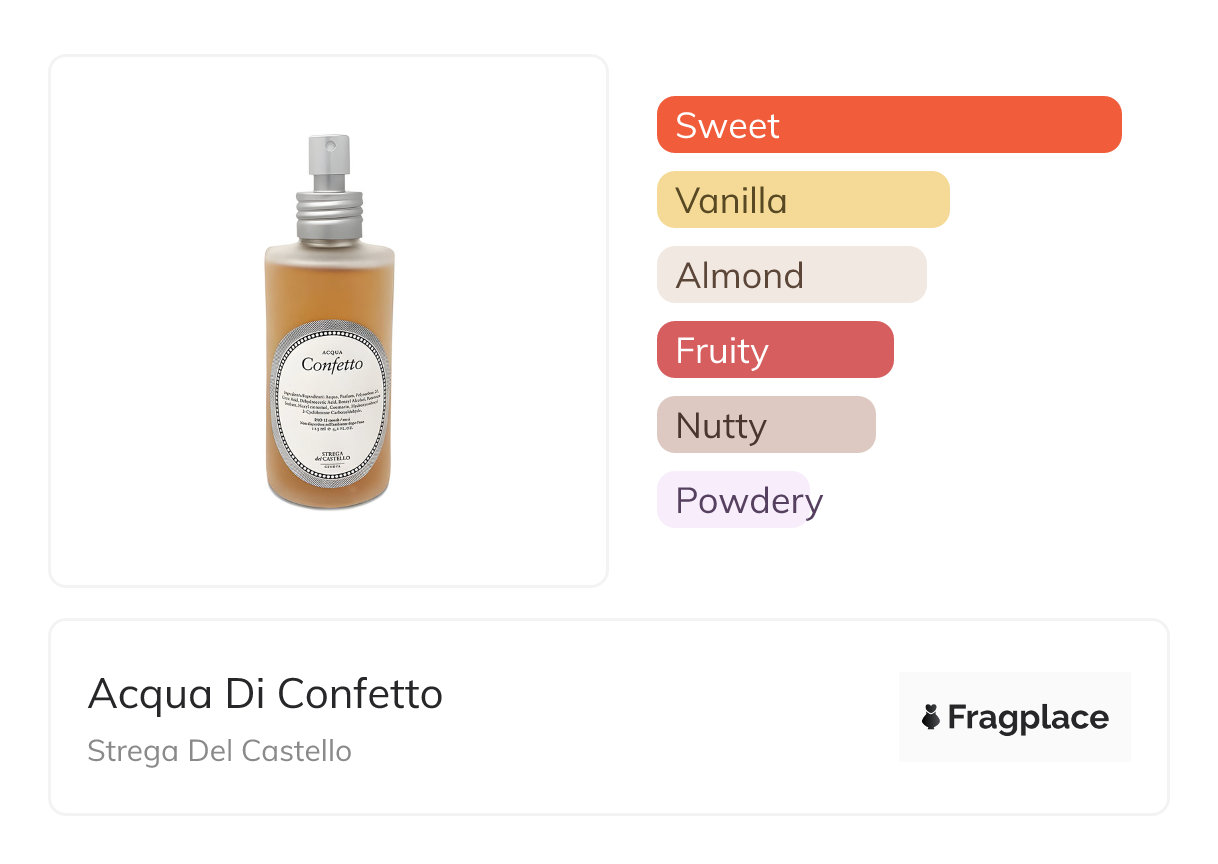The height and width of the screenshot is (864, 1218).
Task: Click the top tip of the spray pump
Action: [329, 140]
